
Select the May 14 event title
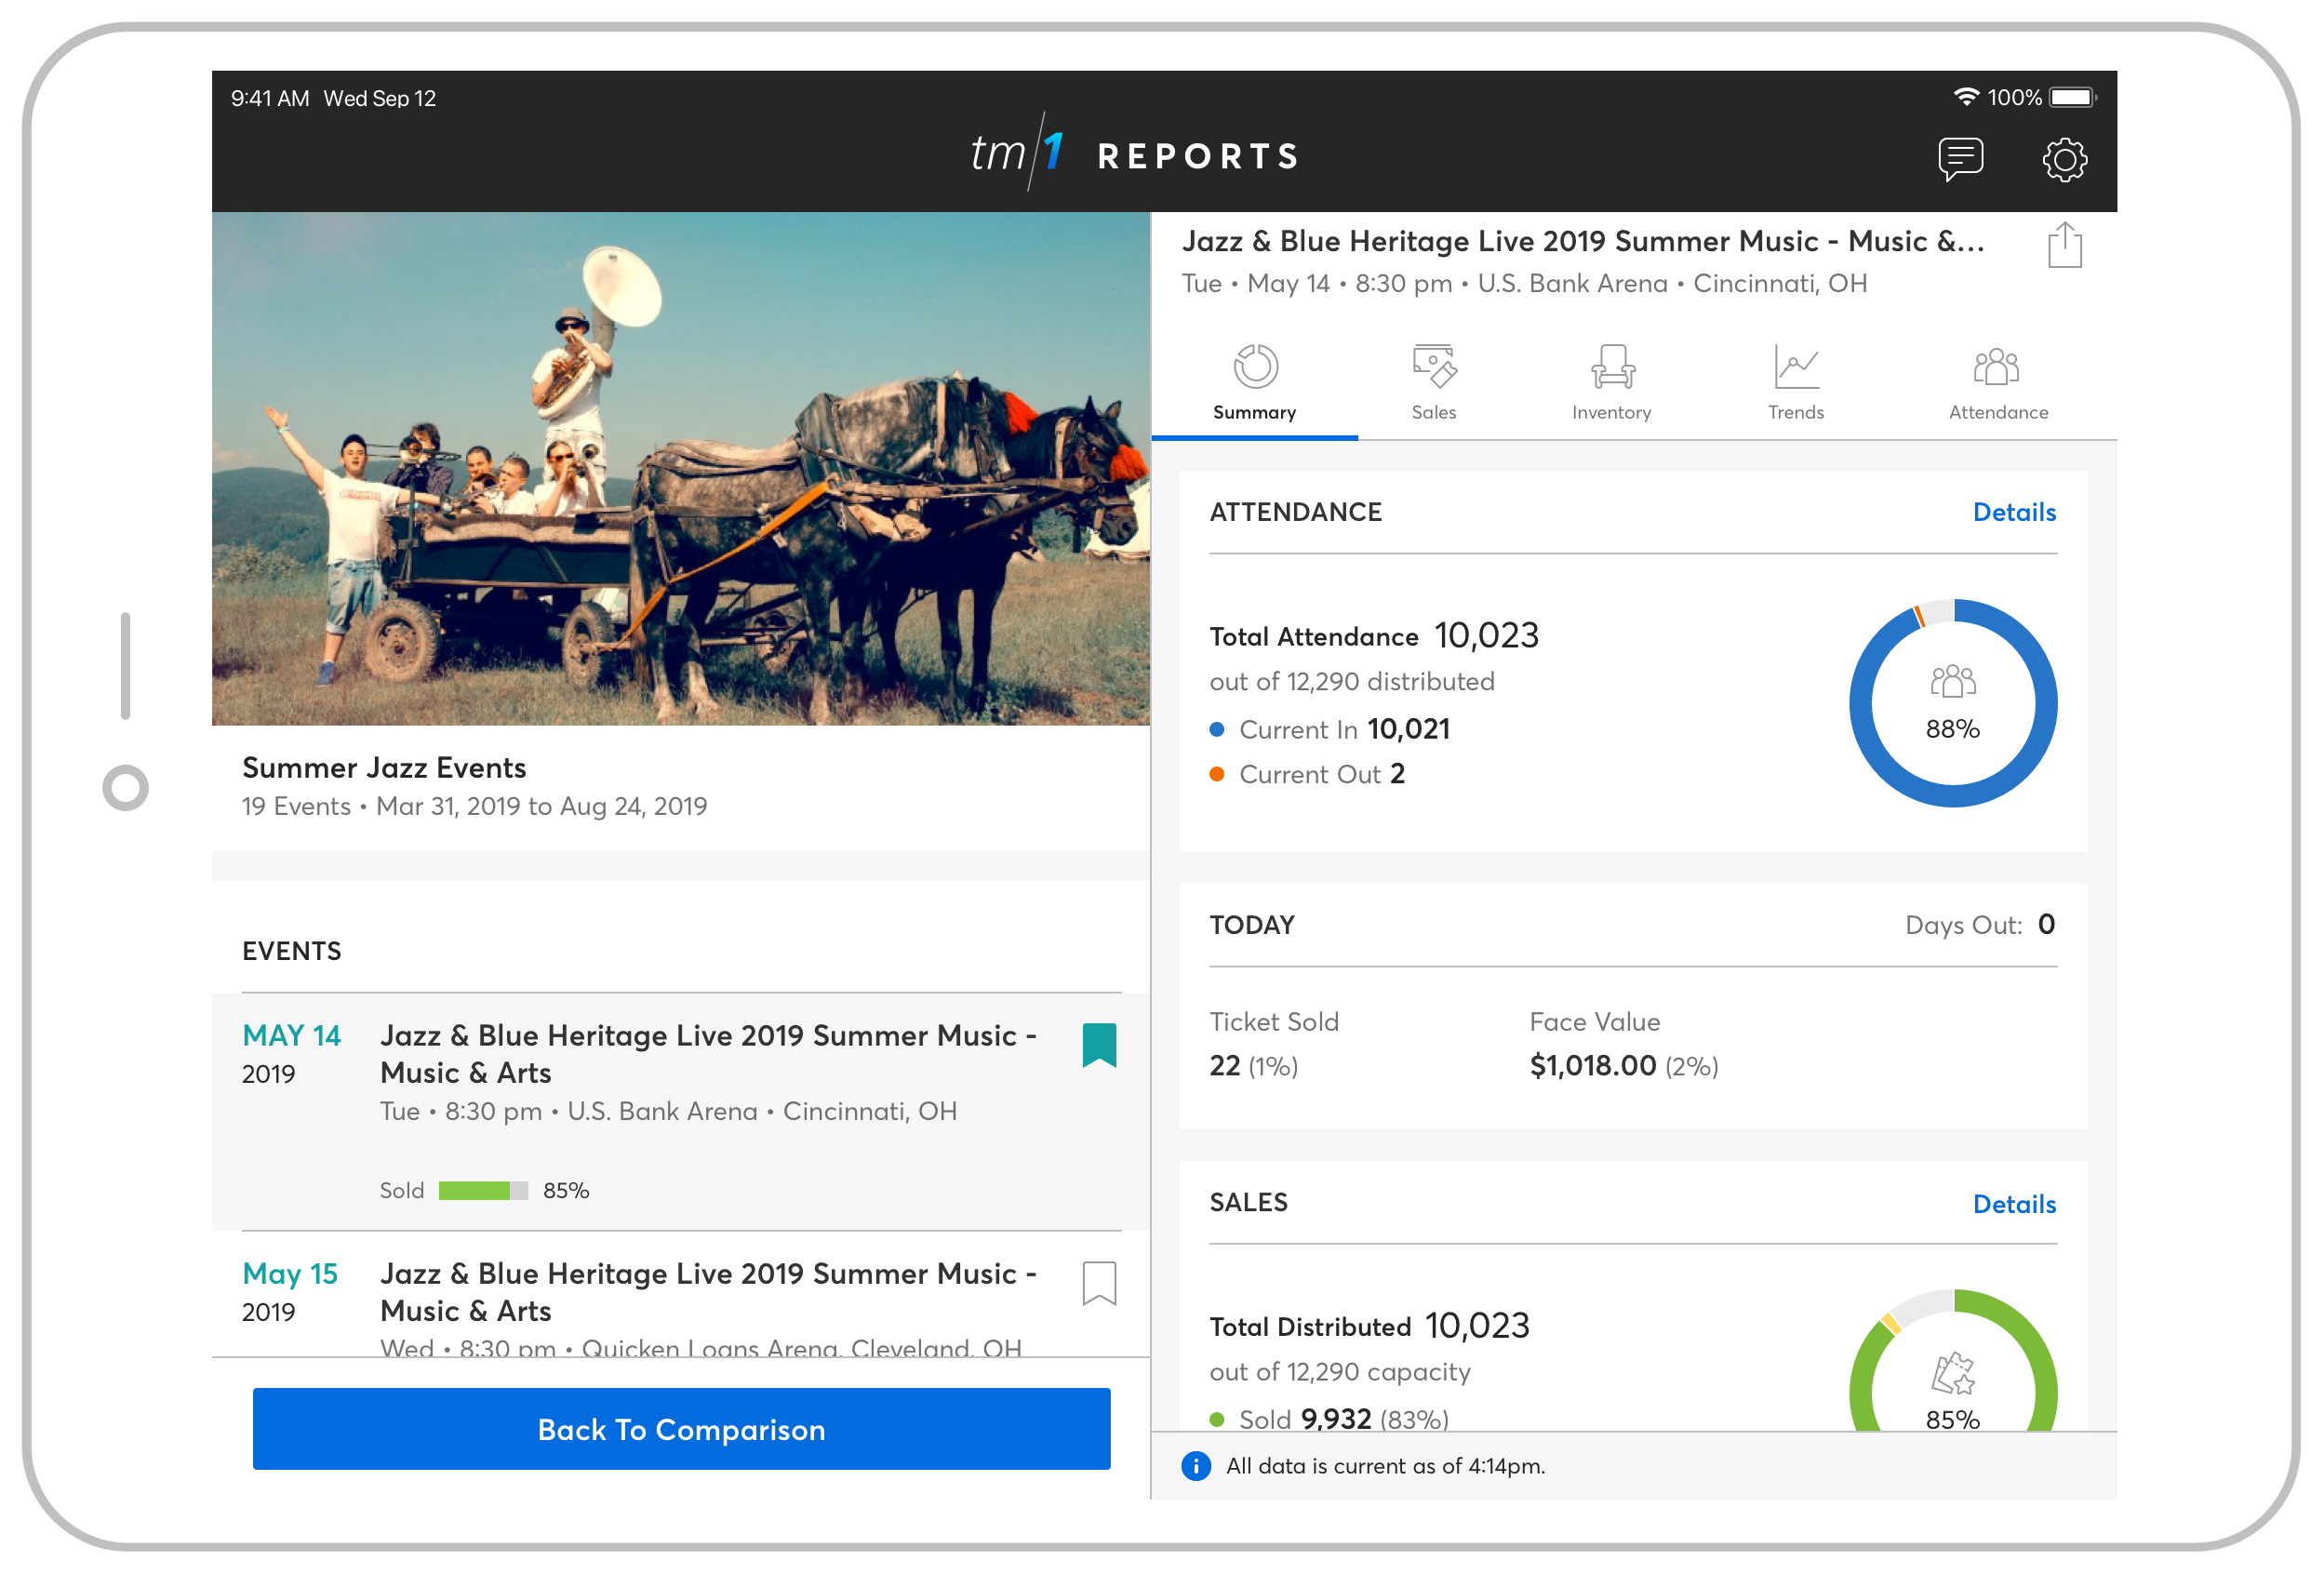point(708,1054)
